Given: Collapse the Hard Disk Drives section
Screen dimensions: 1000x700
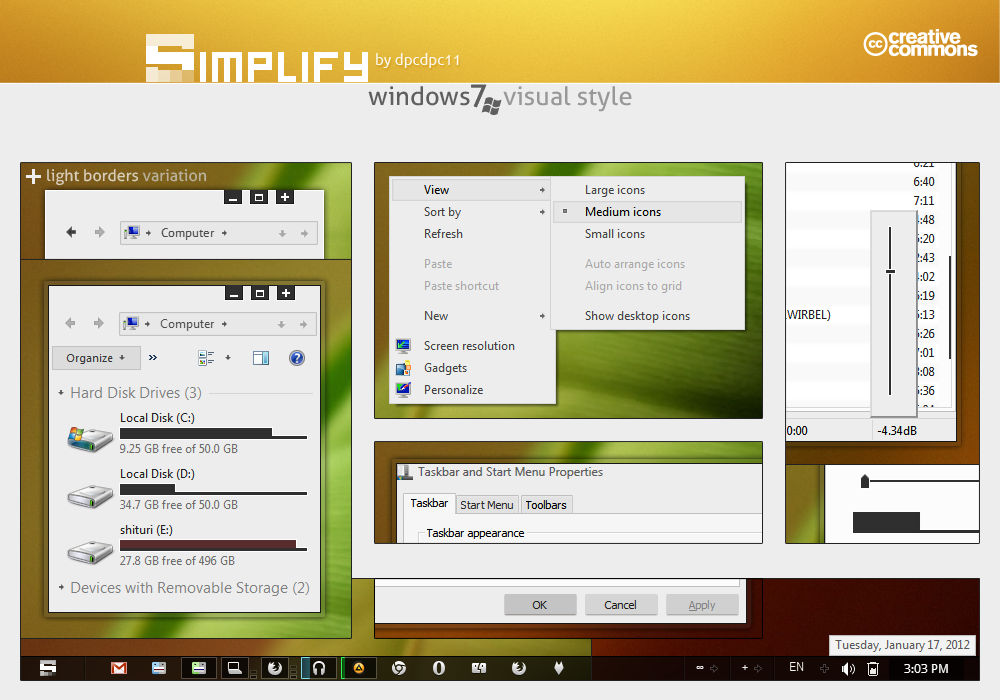Looking at the screenshot, I should click(x=61, y=392).
